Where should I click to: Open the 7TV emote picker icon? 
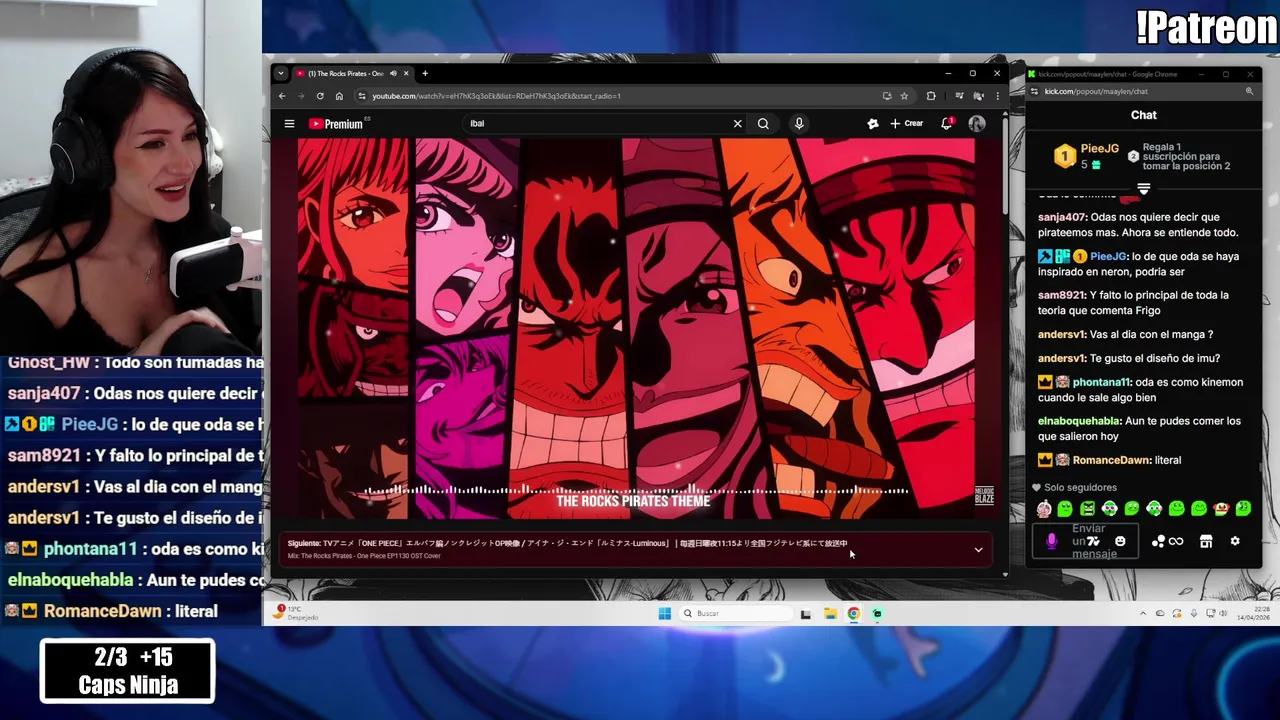1093,541
